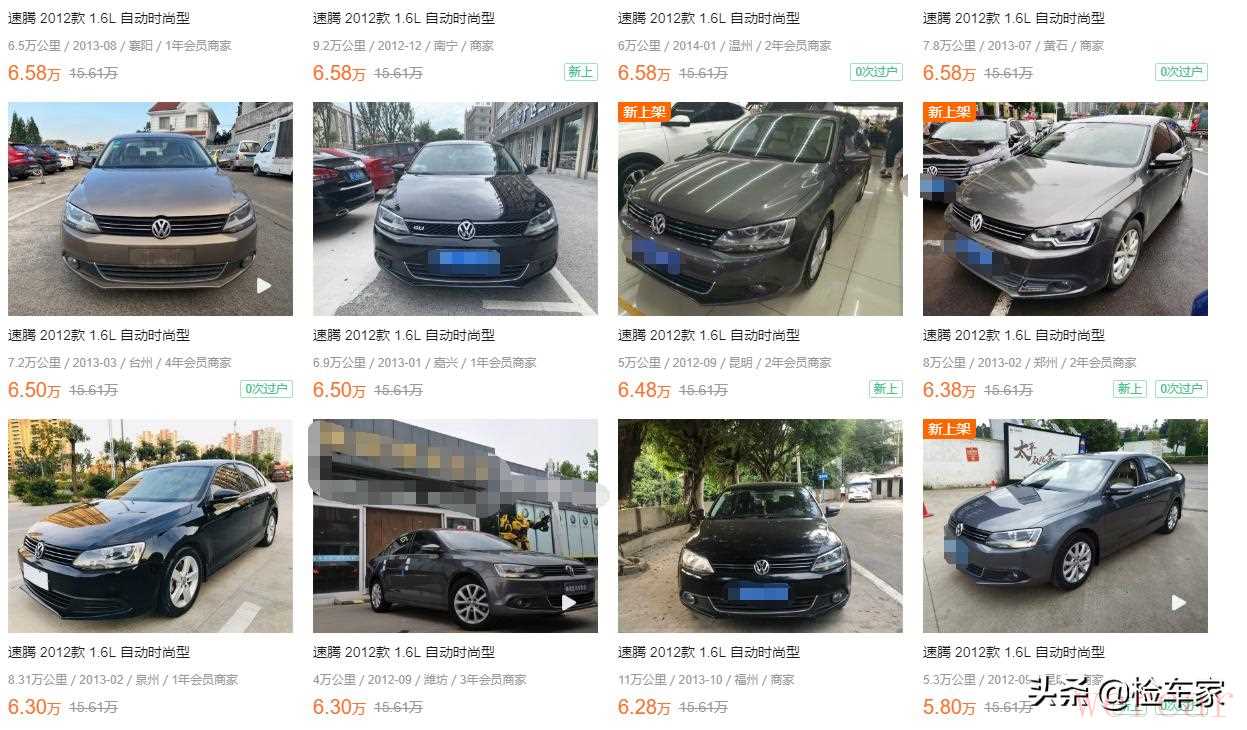
Task: Click 0次过户 tag on the 台州 listing
Action: click(x=266, y=389)
